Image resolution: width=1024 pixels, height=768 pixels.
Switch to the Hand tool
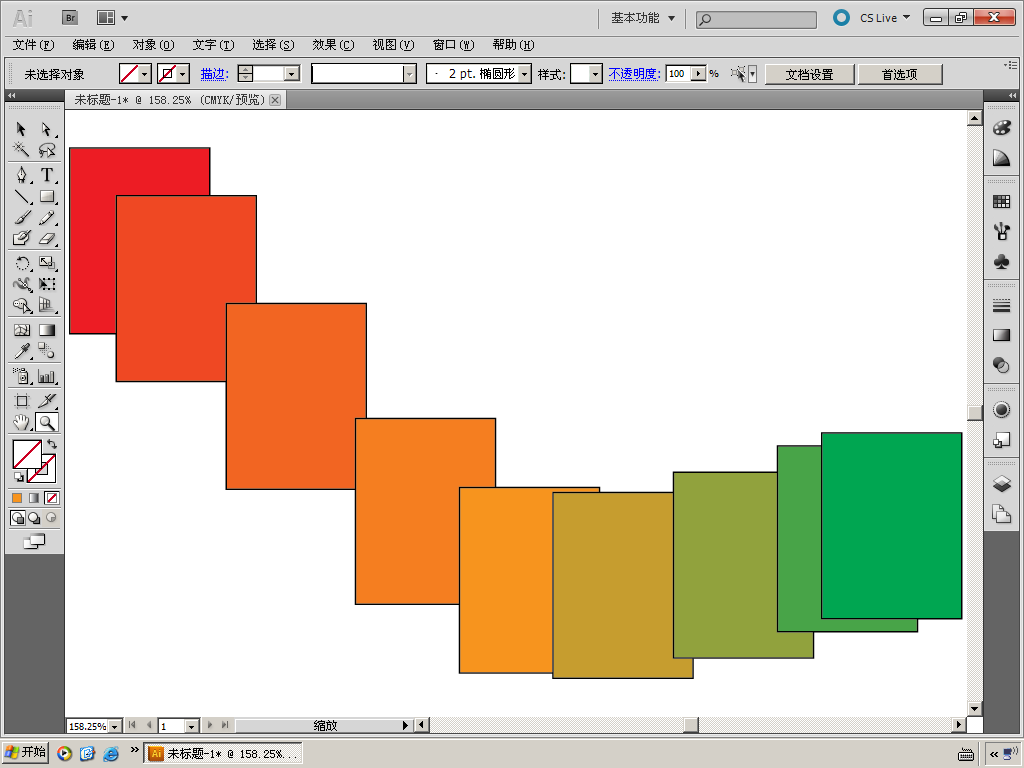coord(22,423)
